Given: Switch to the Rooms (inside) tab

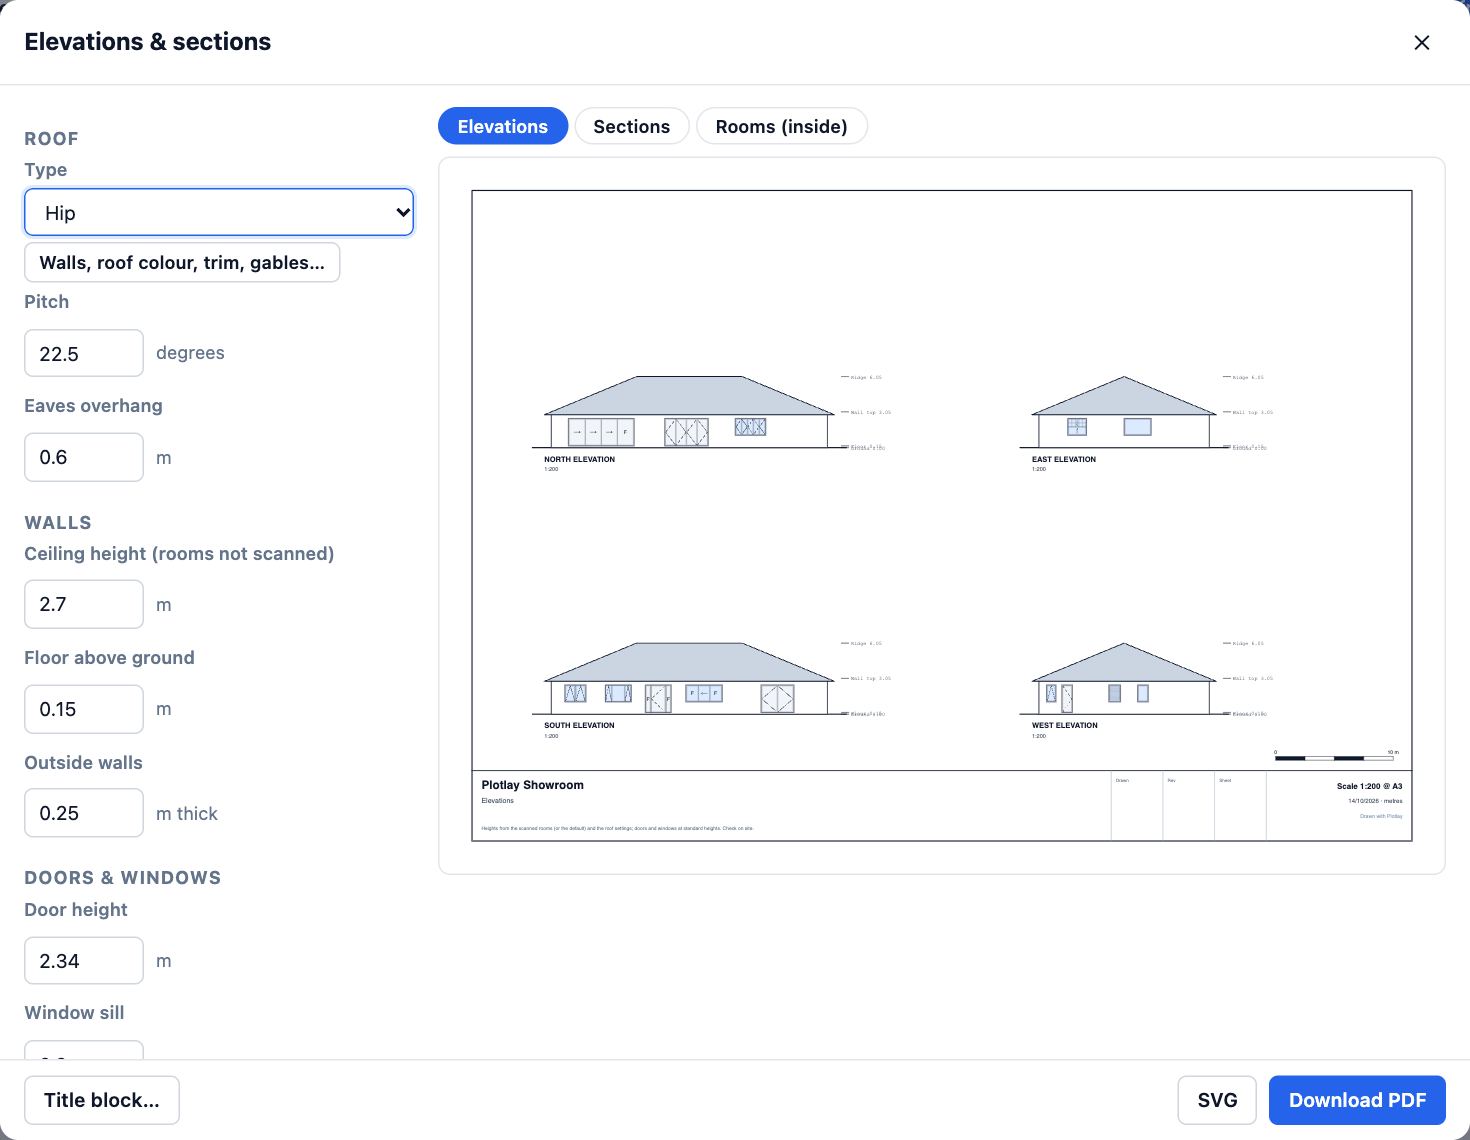Looking at the screenshot, I should pyautogui.click(x=781, y=126).
